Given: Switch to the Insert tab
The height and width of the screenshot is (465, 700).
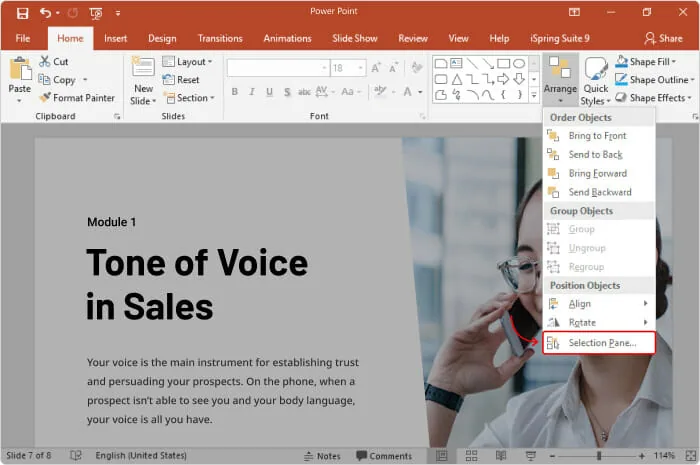Looking at the screenshot, I should tap(115, 38).
